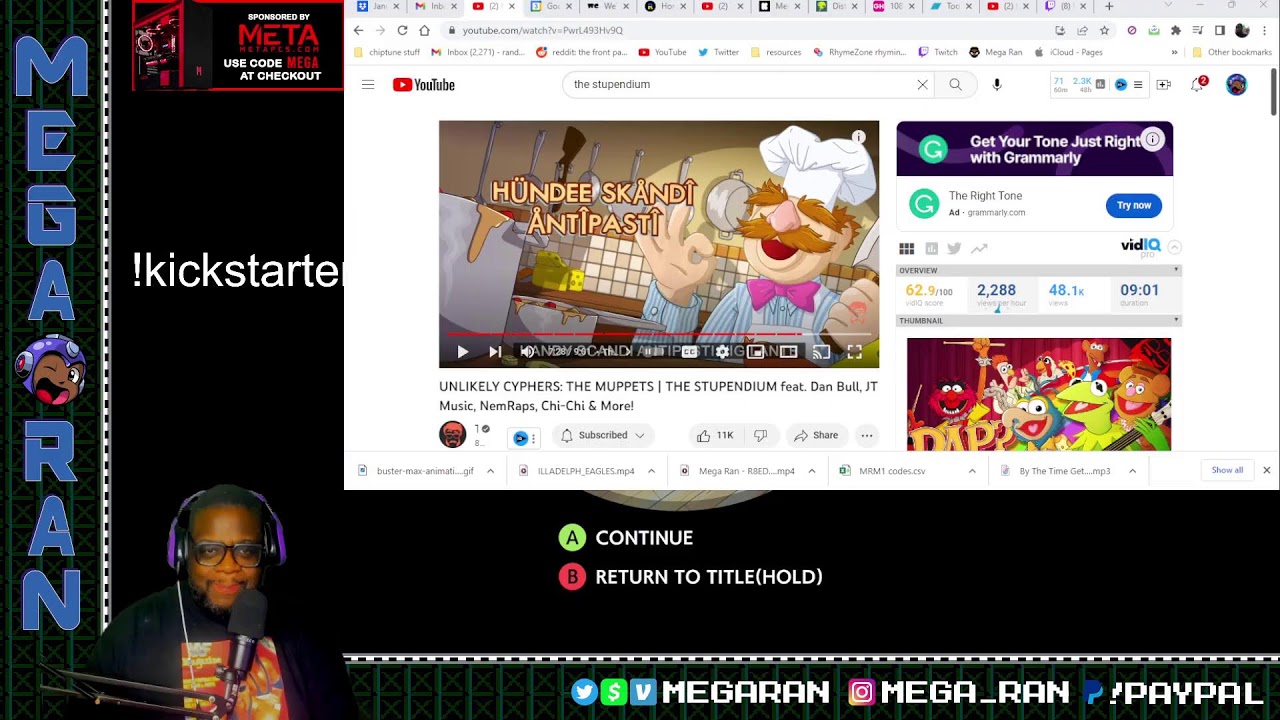The height and width of the screenshot is (720, 1280).
Task: Bookmark this page with the star icon
Action: pyautogui.click(x=1104, y=30)
